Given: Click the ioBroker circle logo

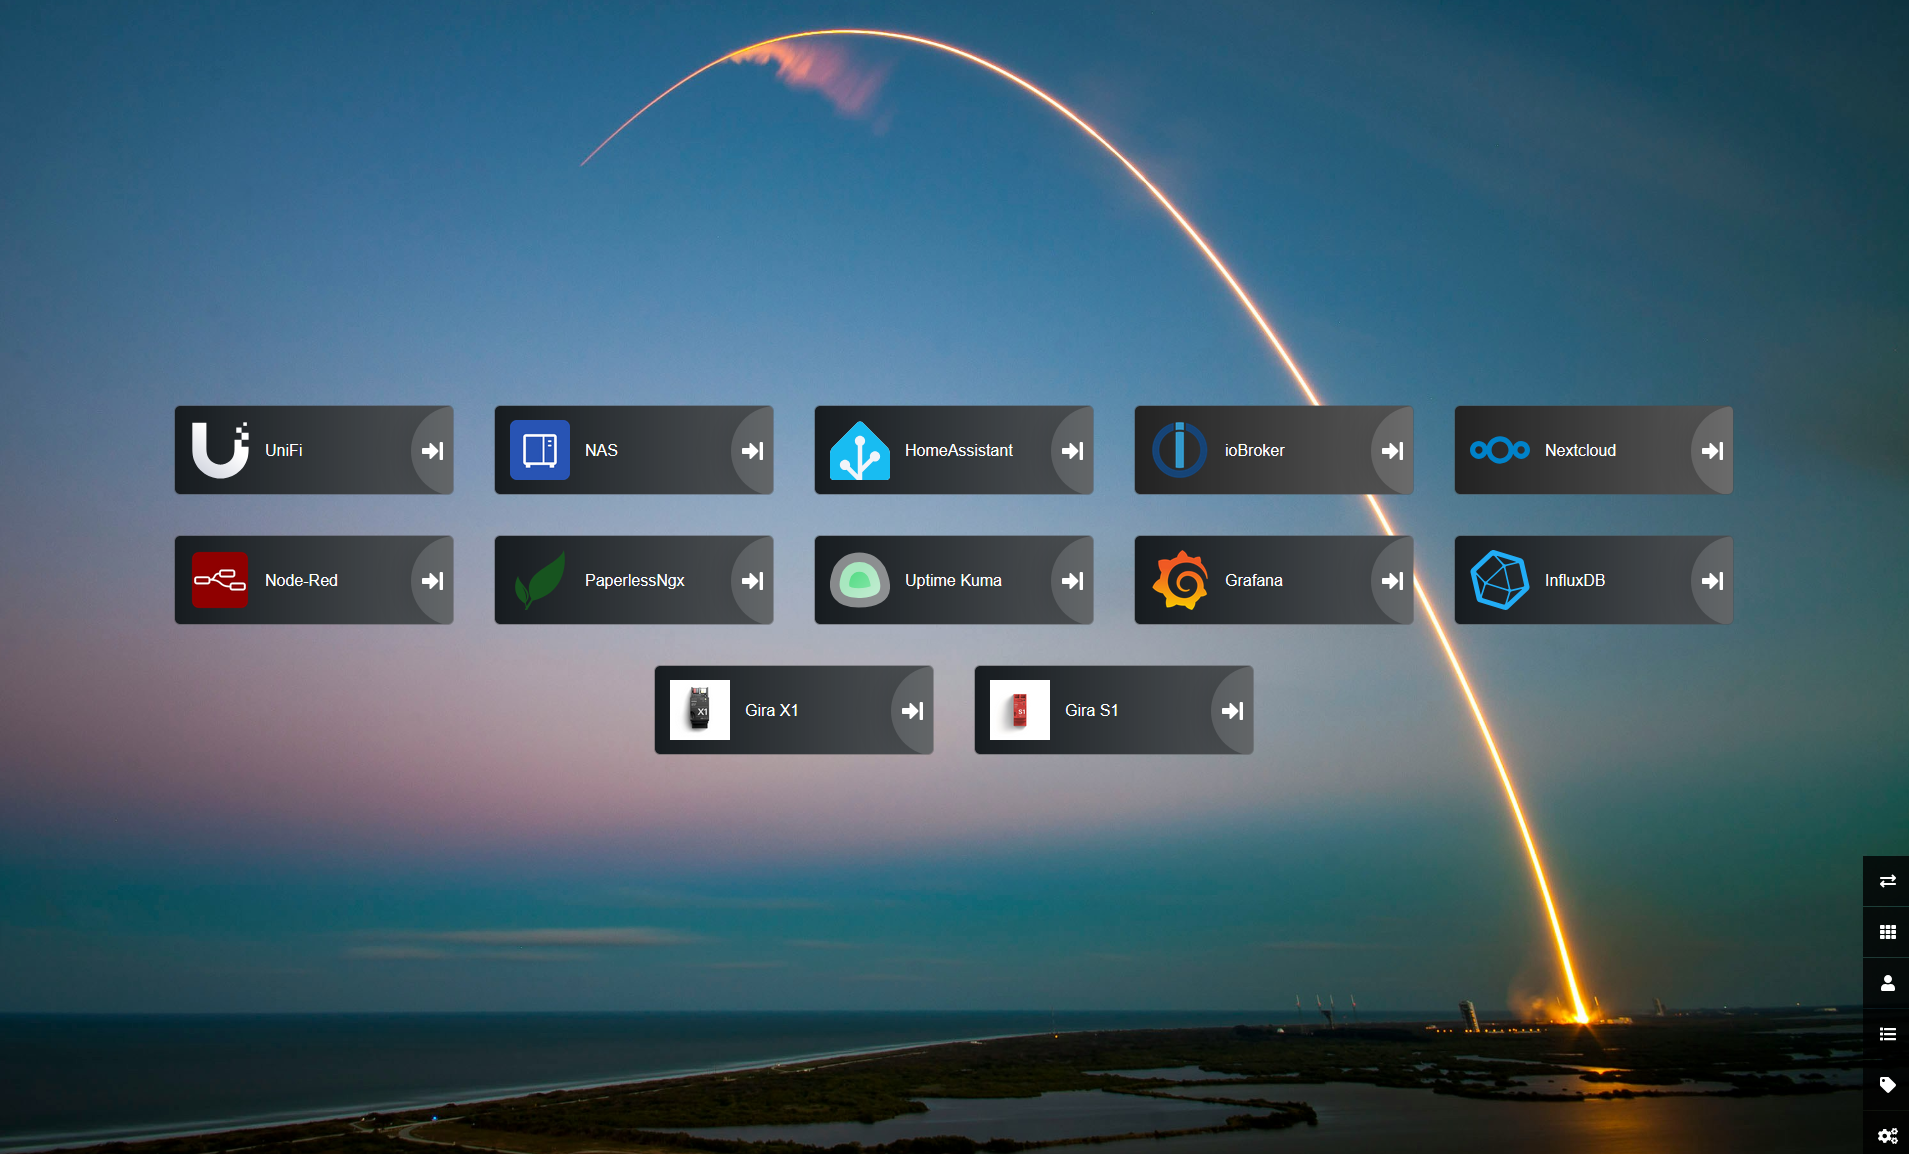Looking at the screenshot, I should [x=1180, y=450].
